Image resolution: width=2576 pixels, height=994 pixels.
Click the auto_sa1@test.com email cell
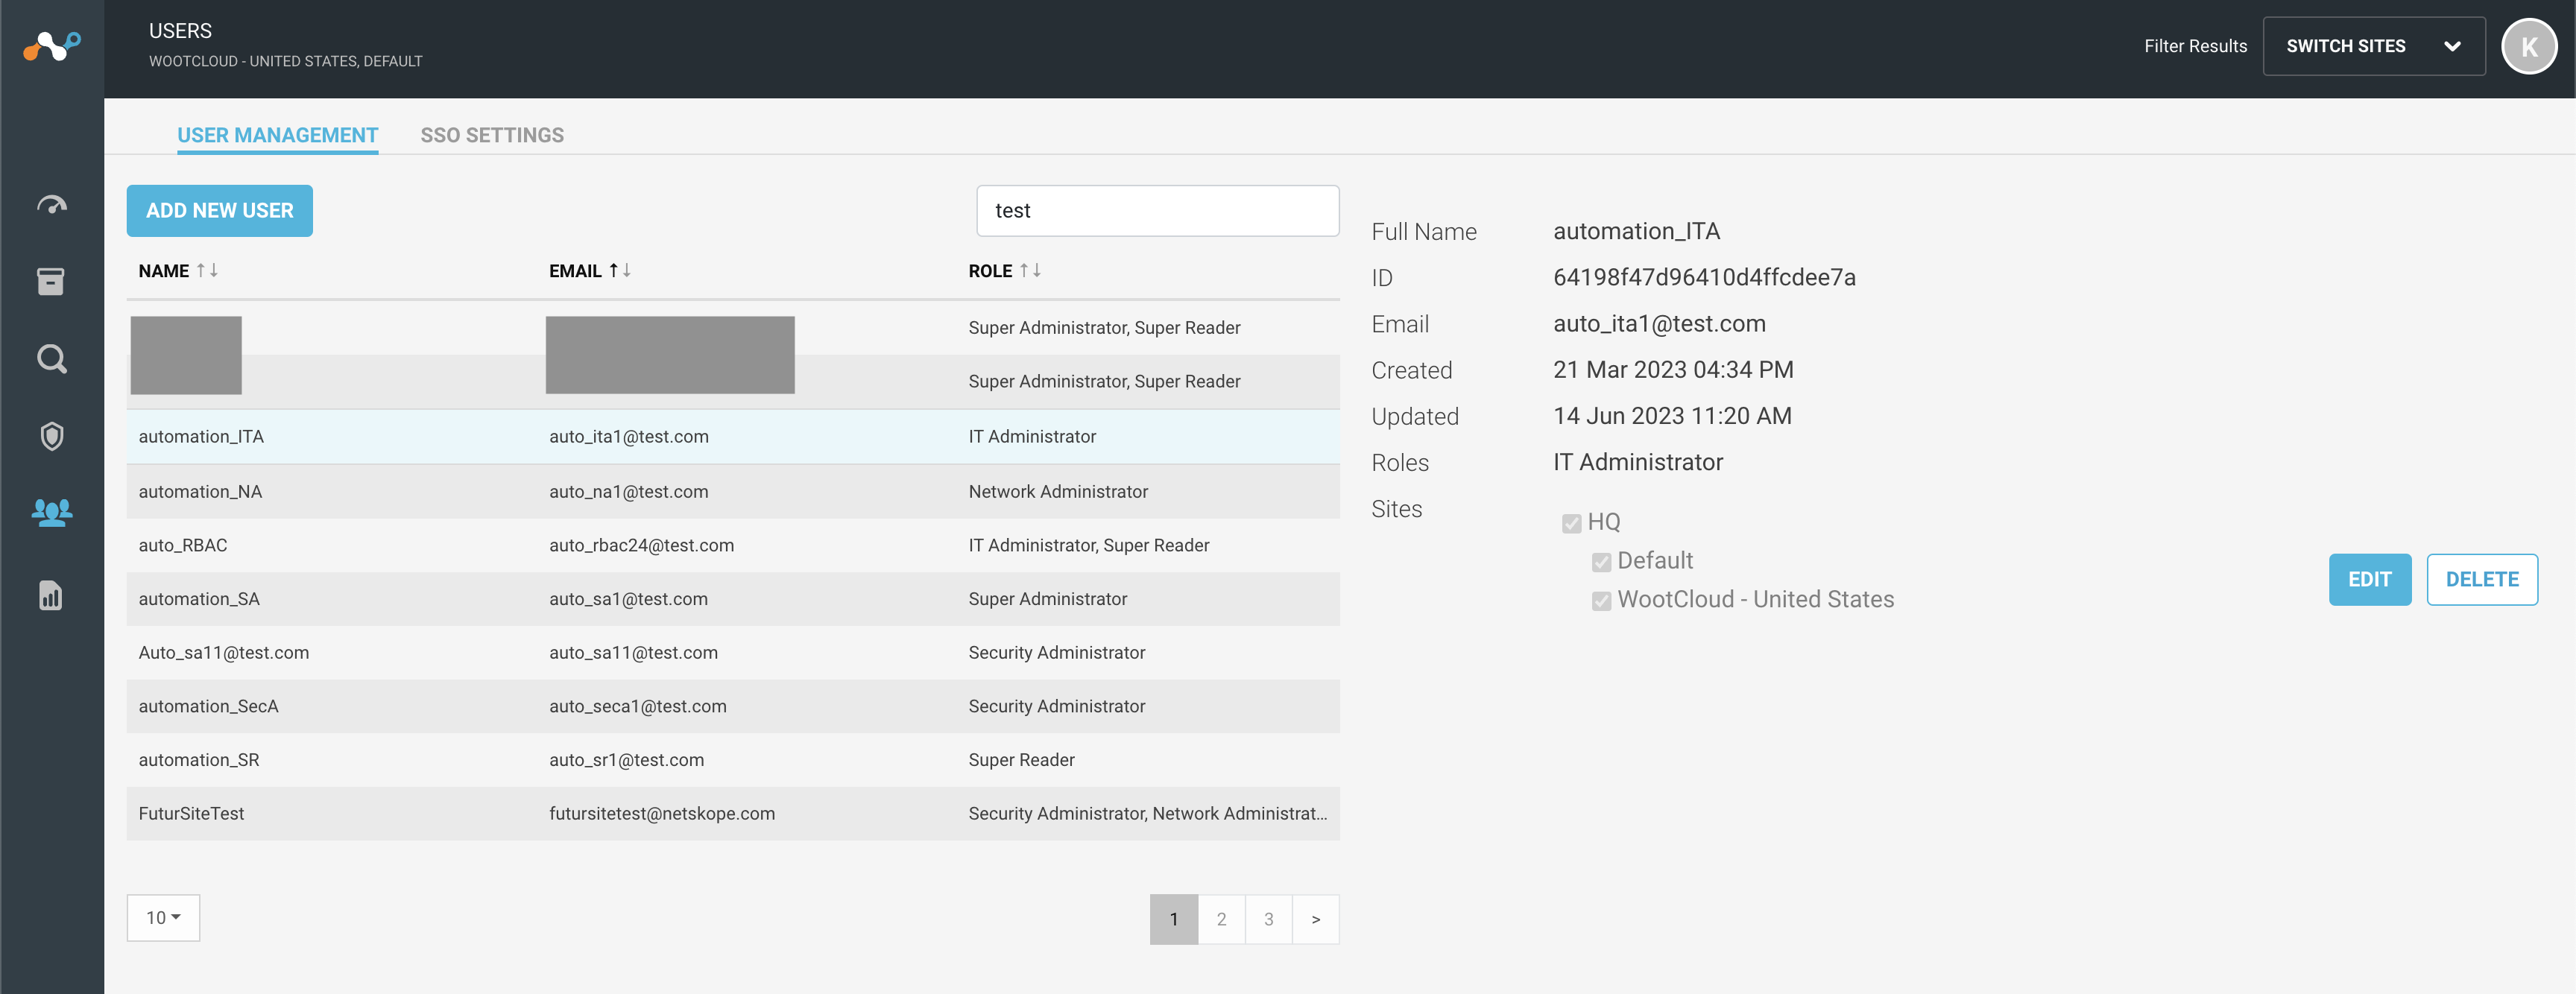point(628,599)
